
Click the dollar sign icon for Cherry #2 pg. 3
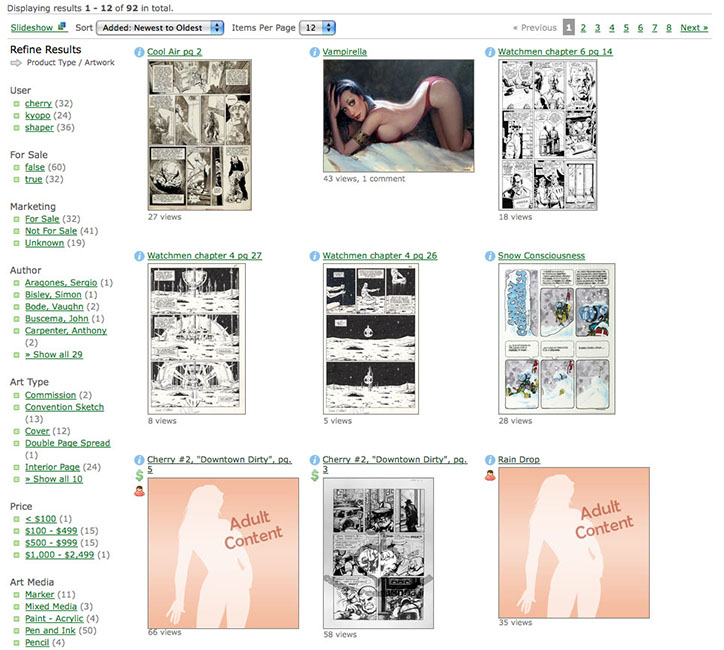pyautogui.click(x=314, y=475)
